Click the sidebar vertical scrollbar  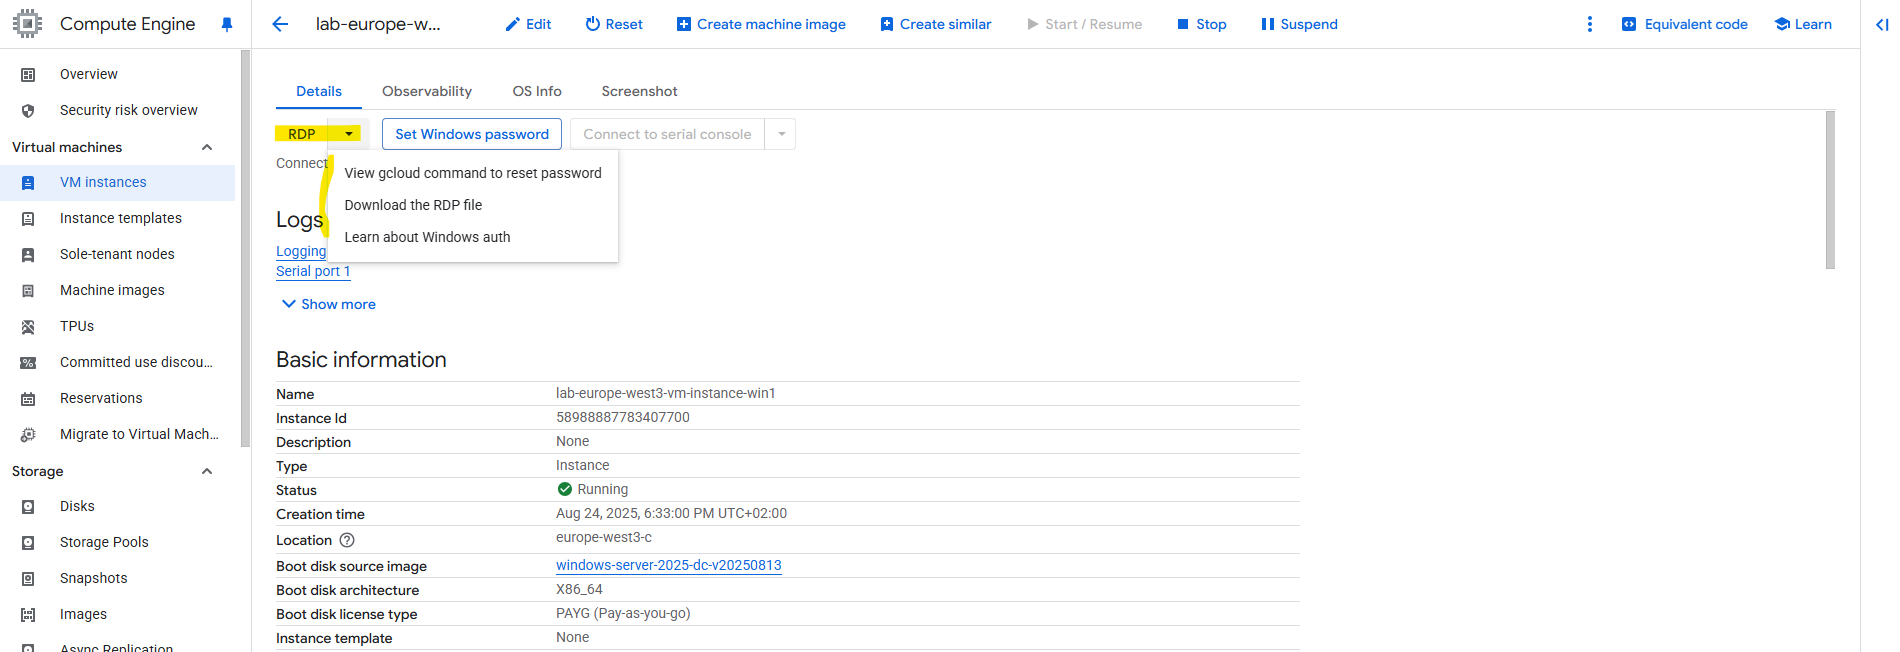pyautogui.click(x=245, y=250)
